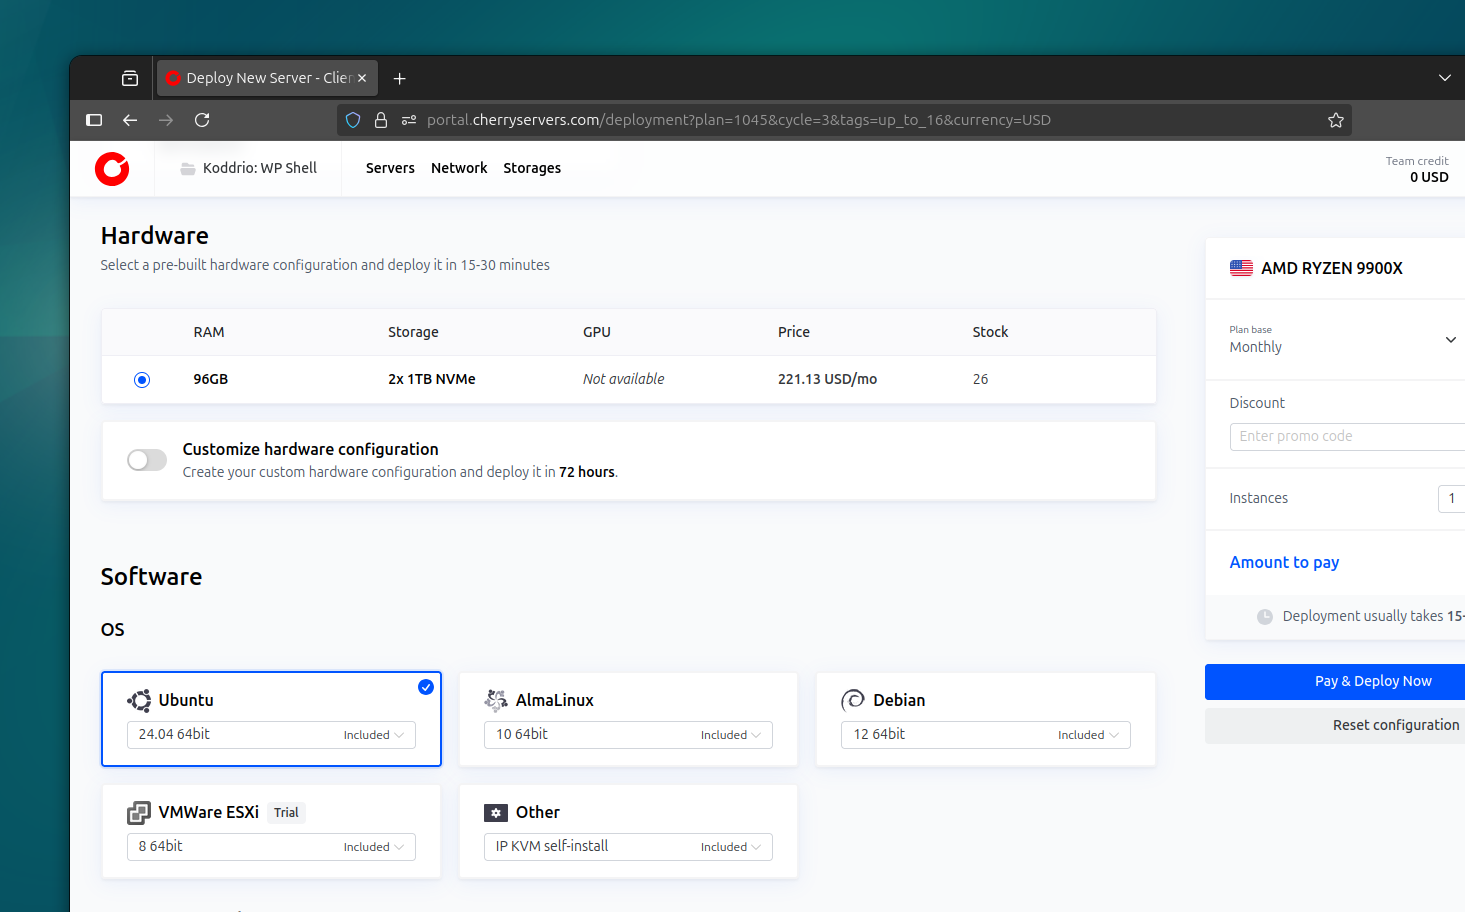Click the AlmaLinux logo icon

click(x=496, y=701)
